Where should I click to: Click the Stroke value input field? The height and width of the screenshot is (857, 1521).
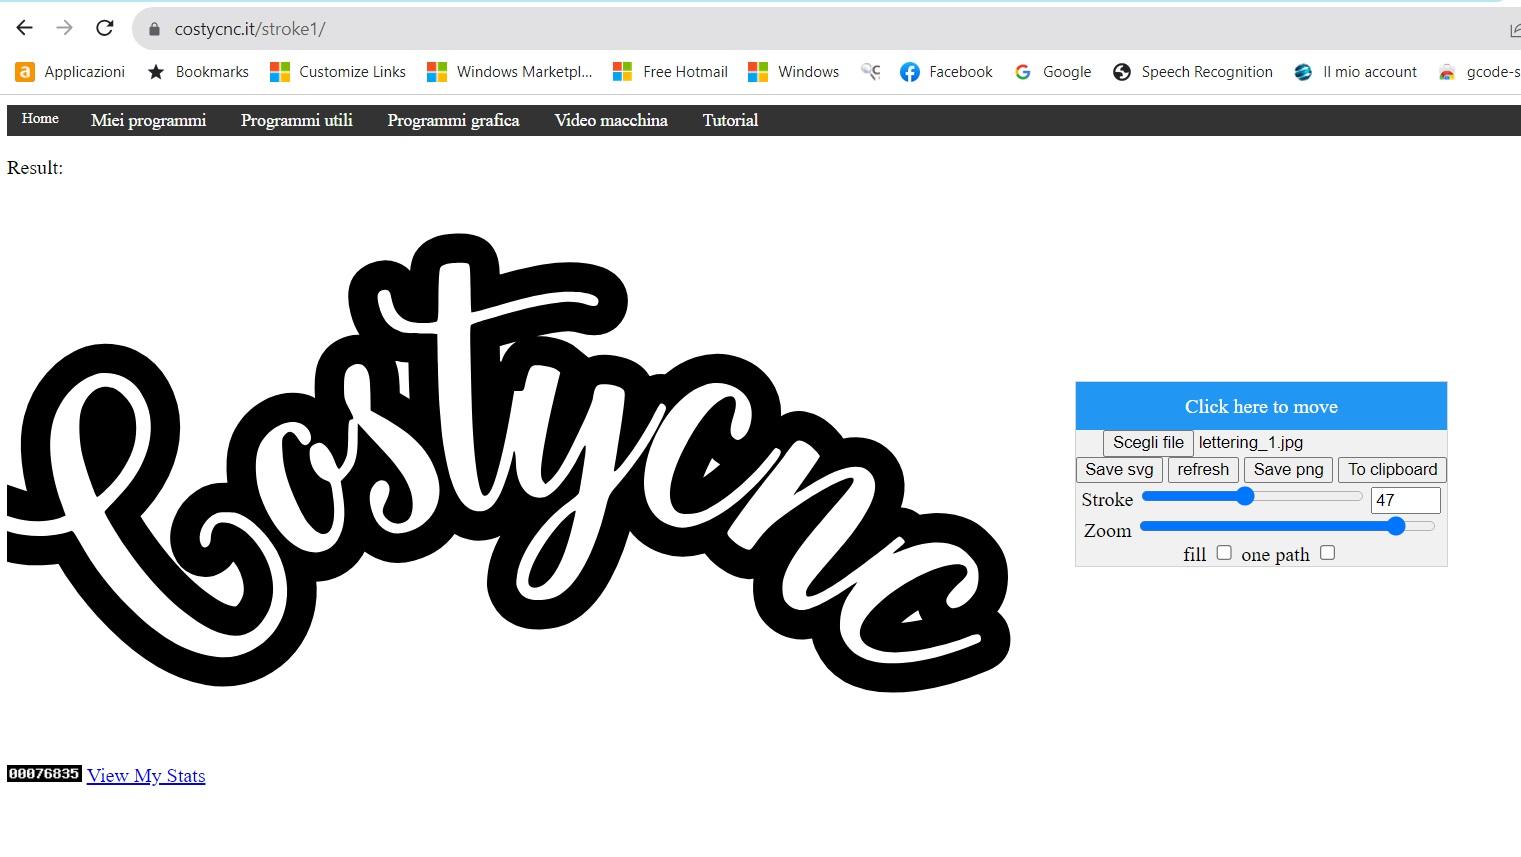tap(1405, 500)
